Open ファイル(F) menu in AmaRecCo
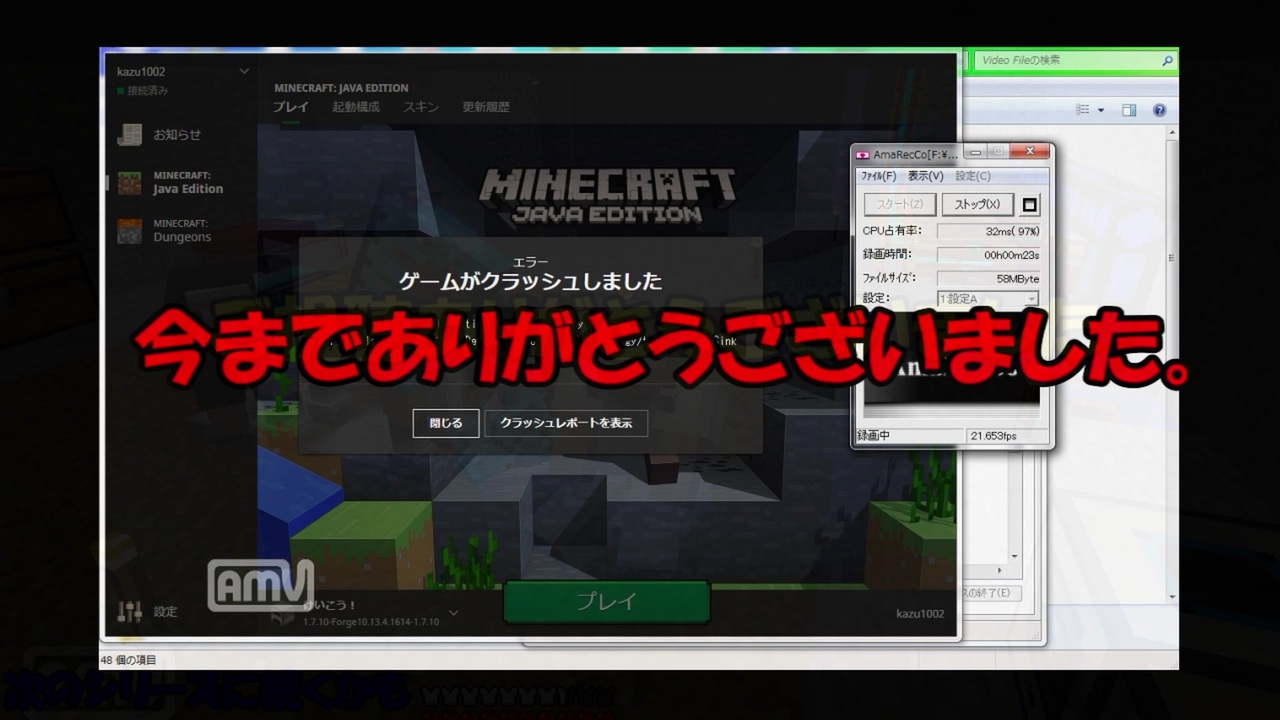1280x720 pixels. point(879,176)
